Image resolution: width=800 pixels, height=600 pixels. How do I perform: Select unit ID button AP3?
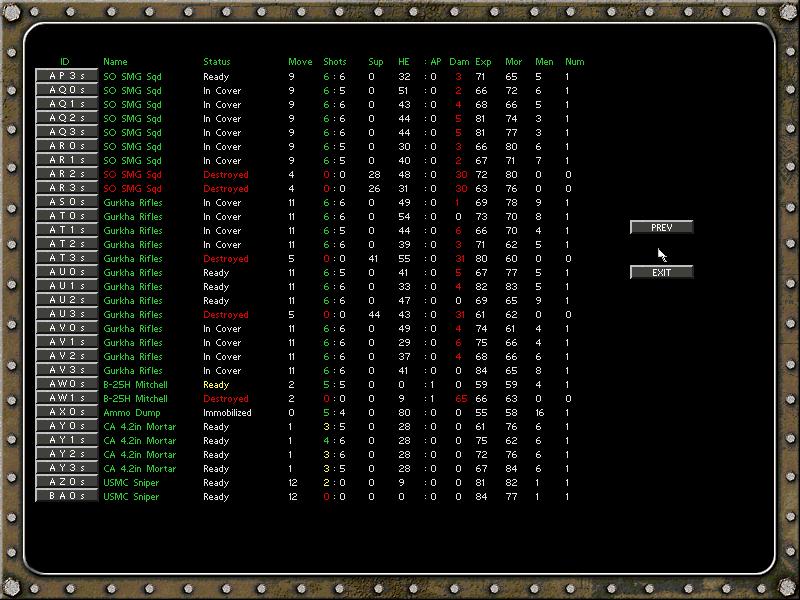pyautogui.click(x=66, y=76)
